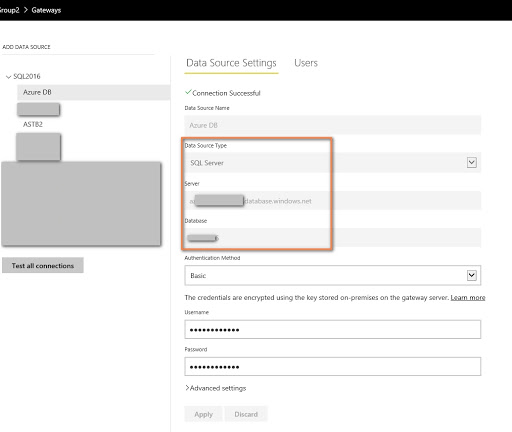Click the Username input field
512x432 pixels.
333,330
